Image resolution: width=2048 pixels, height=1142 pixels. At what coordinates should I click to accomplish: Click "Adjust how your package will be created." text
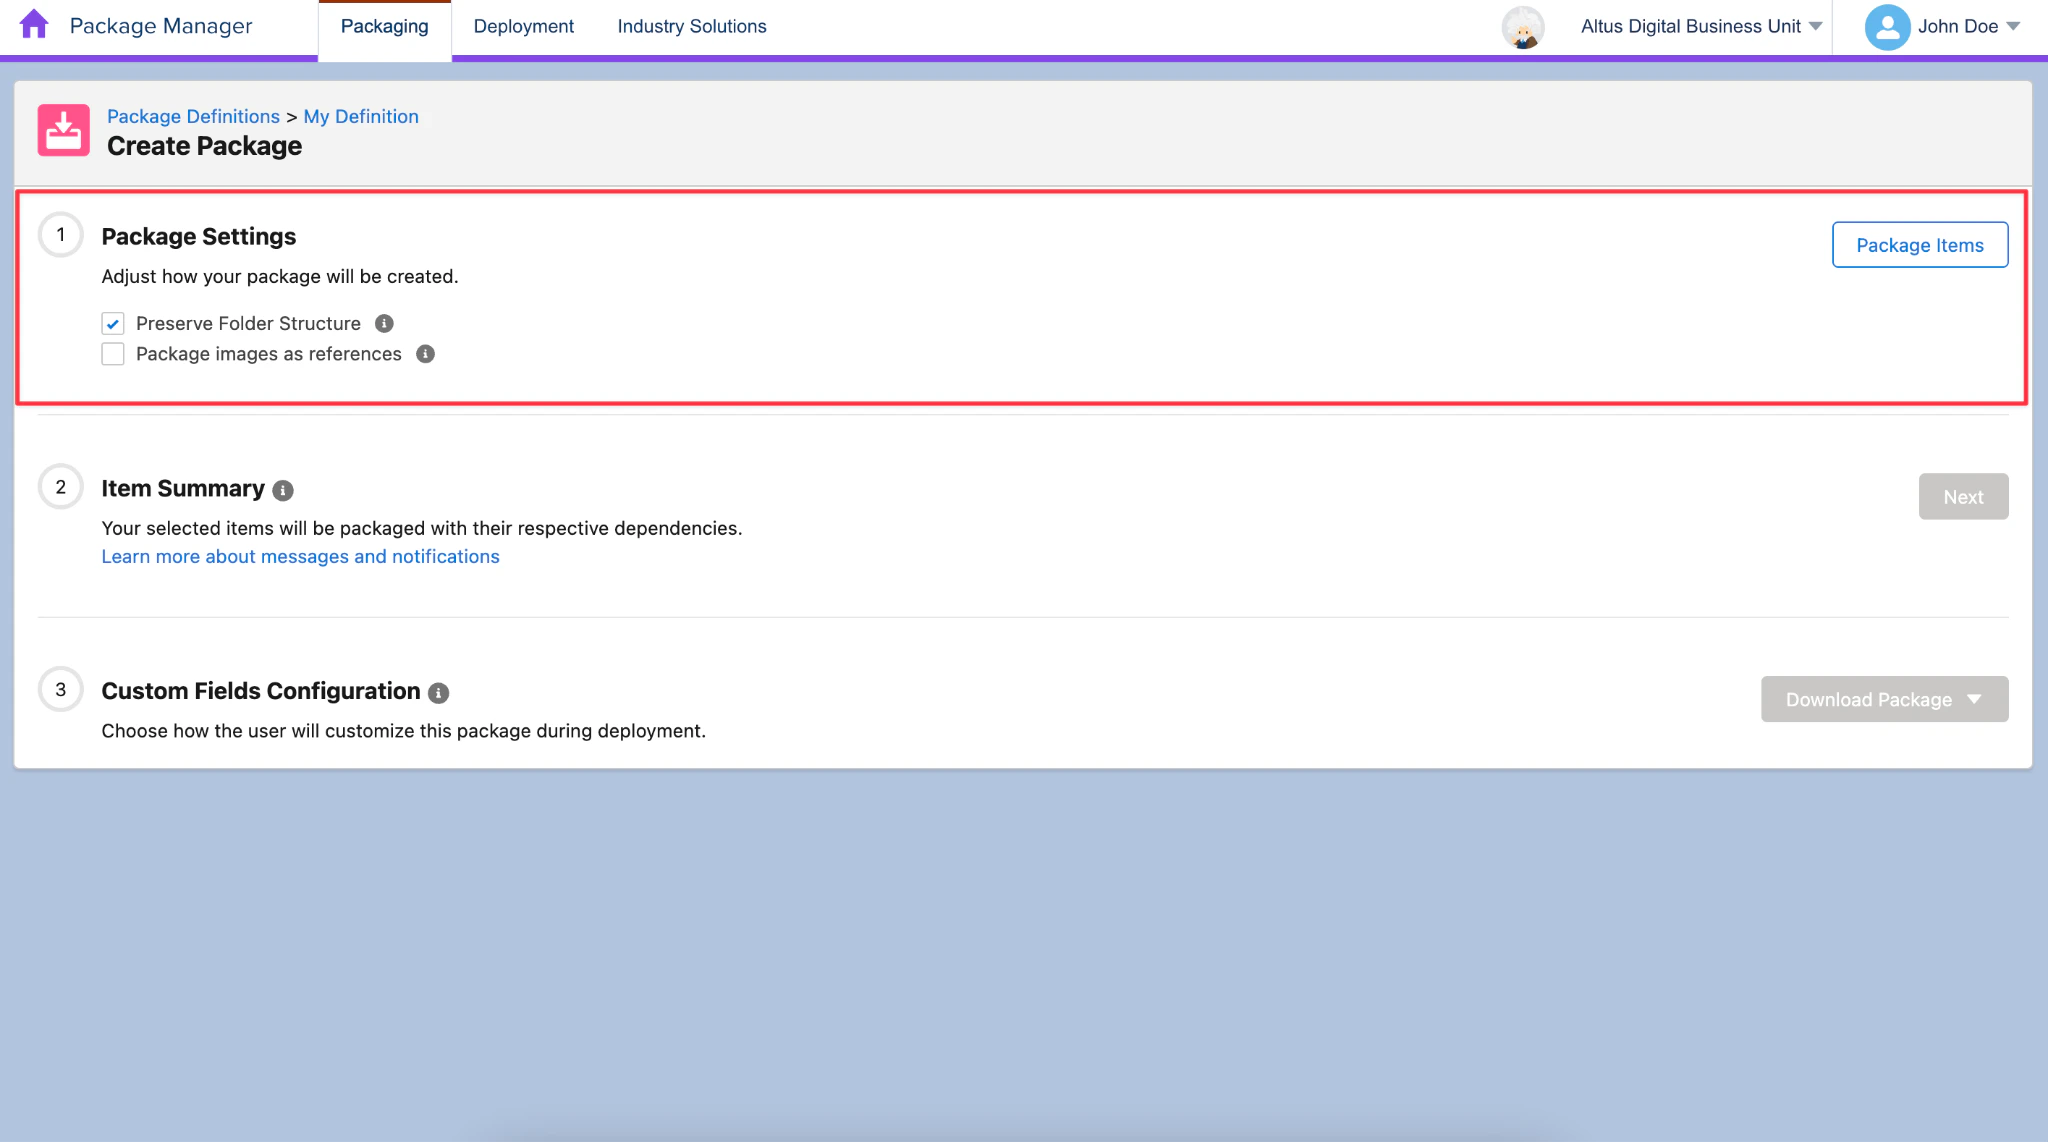280,276
